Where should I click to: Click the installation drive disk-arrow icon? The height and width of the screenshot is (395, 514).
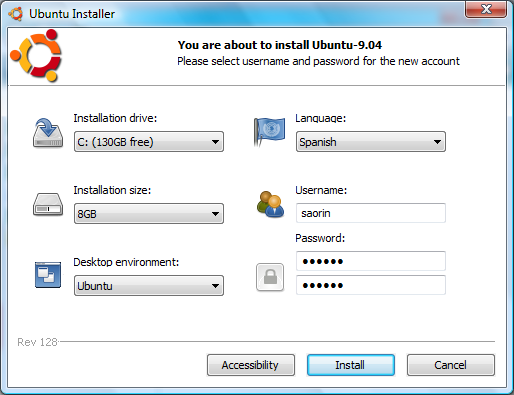(x=48, y=133)
